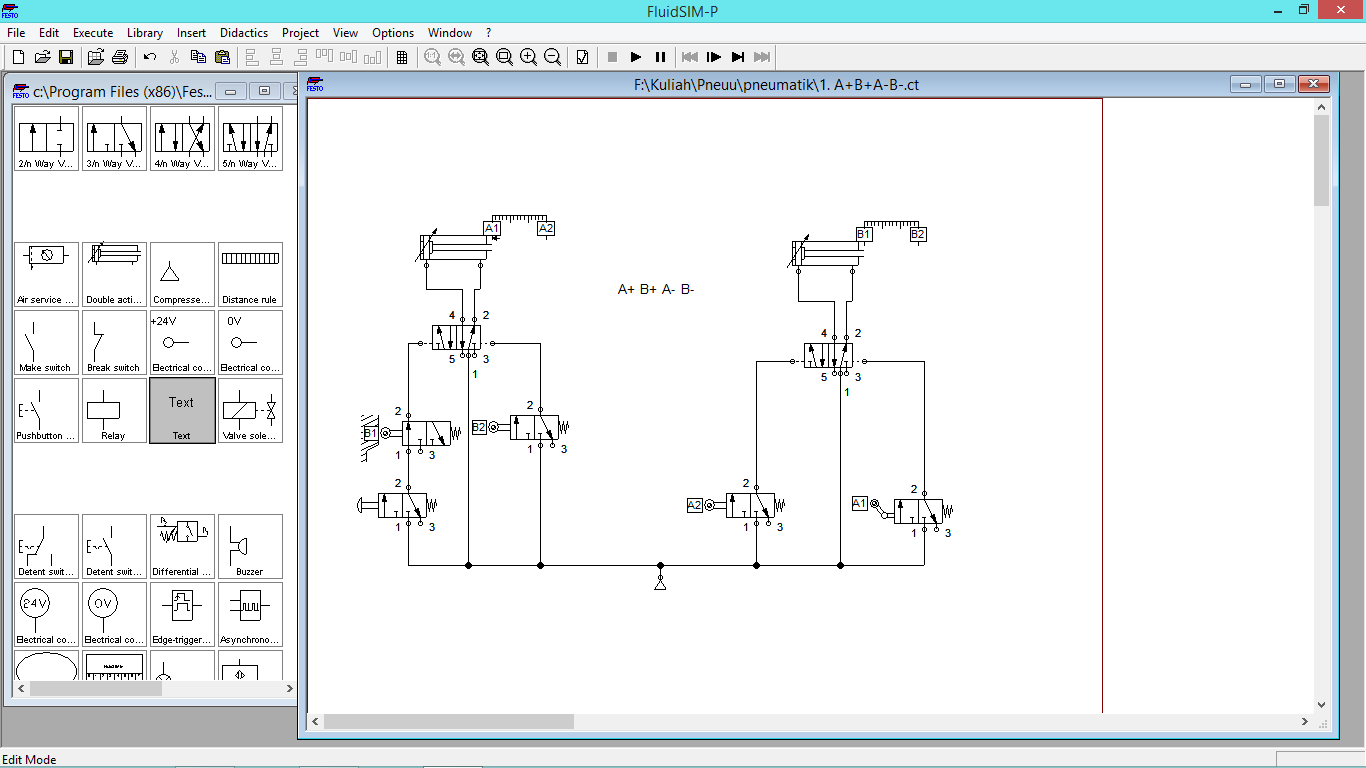Open the Insert menu

pos(191,32)
